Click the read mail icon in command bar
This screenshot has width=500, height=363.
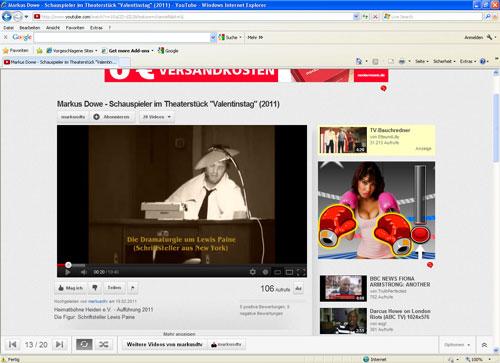click(391, 61)
